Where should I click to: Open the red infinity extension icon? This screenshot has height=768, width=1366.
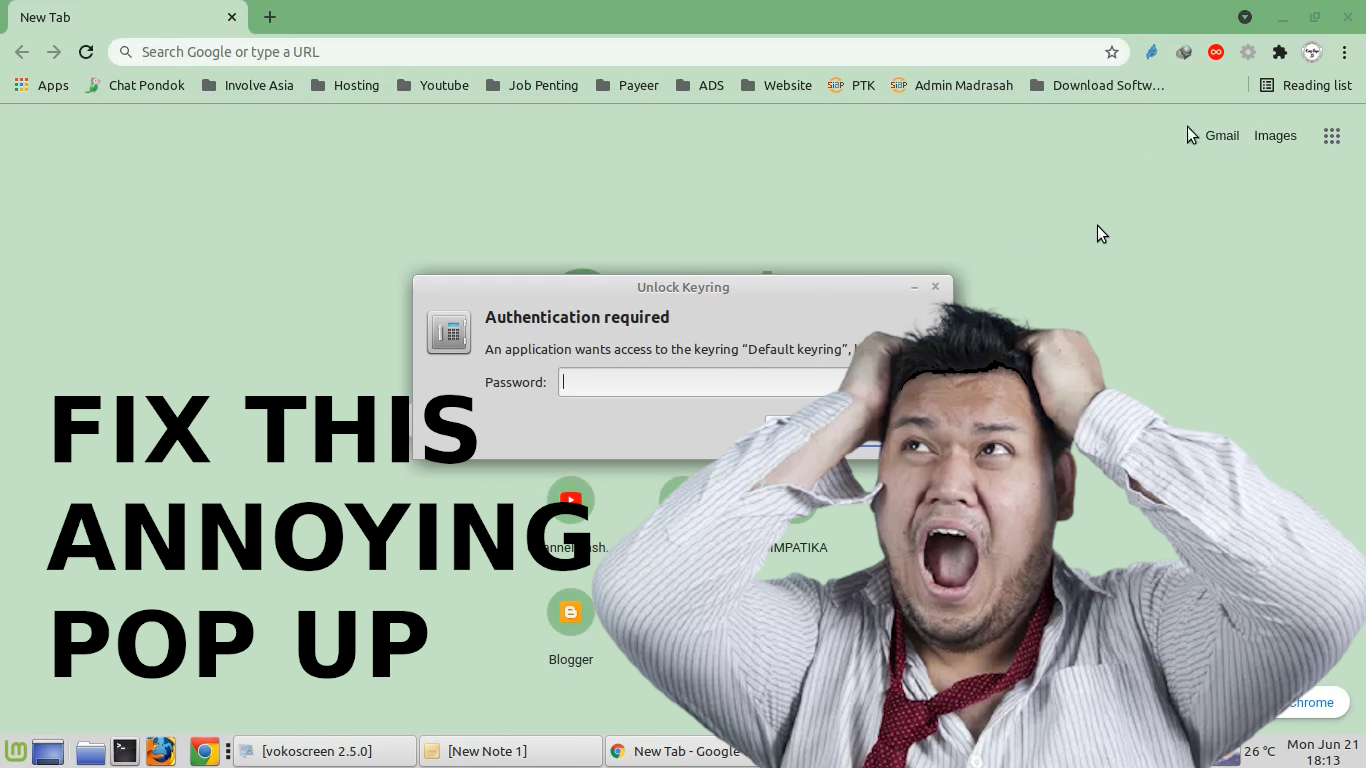[1216, 52]
